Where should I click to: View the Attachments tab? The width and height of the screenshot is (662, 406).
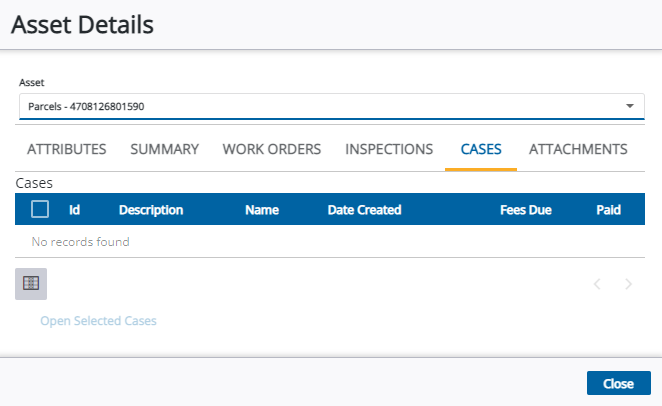point(578,149)
